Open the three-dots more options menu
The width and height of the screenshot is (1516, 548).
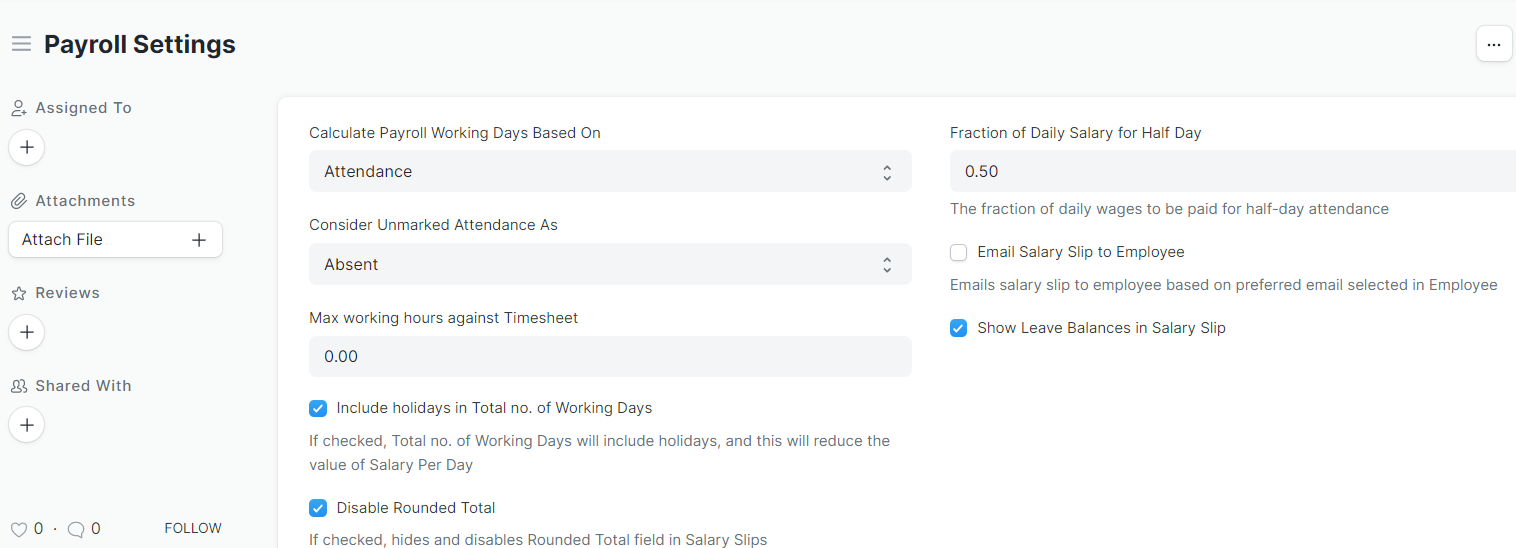(1494, 44)
